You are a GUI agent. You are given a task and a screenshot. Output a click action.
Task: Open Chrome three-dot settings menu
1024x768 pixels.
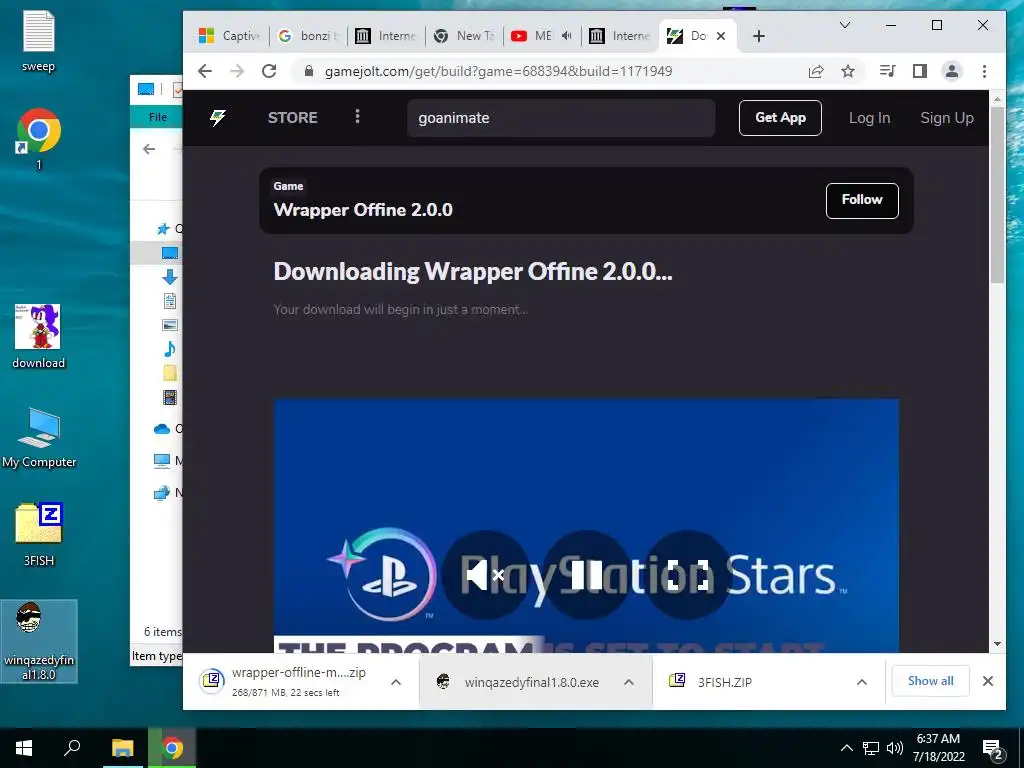click(x=984, y=71)
